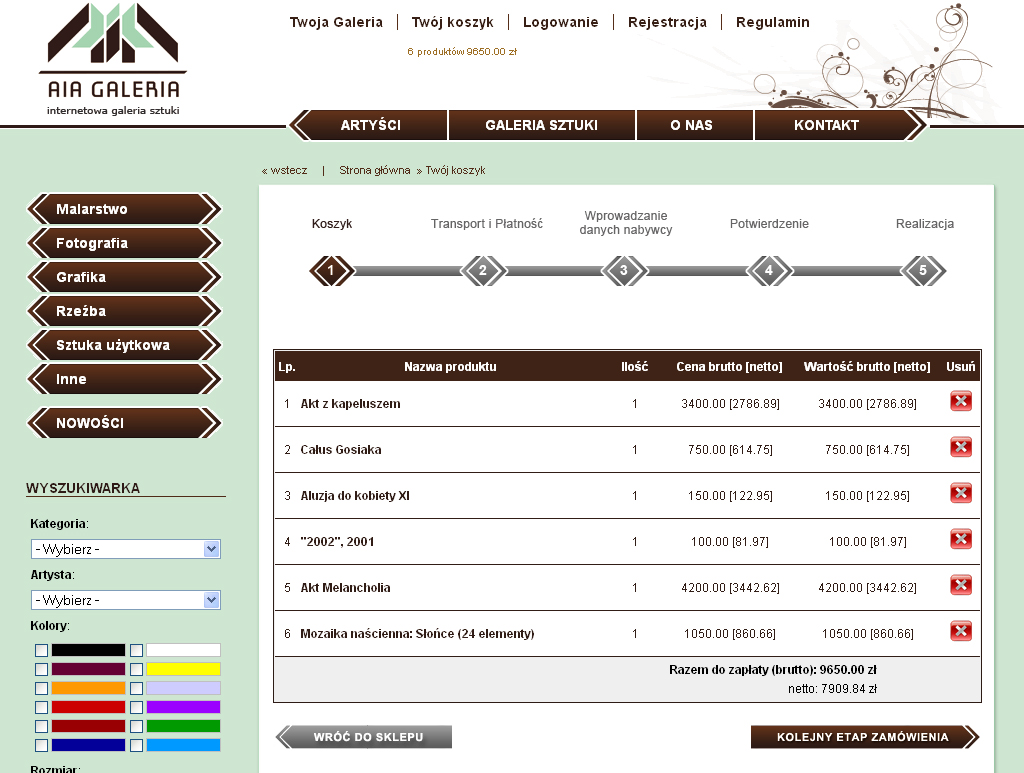Expand the Artysta selection list

click(x=125, y=600)
